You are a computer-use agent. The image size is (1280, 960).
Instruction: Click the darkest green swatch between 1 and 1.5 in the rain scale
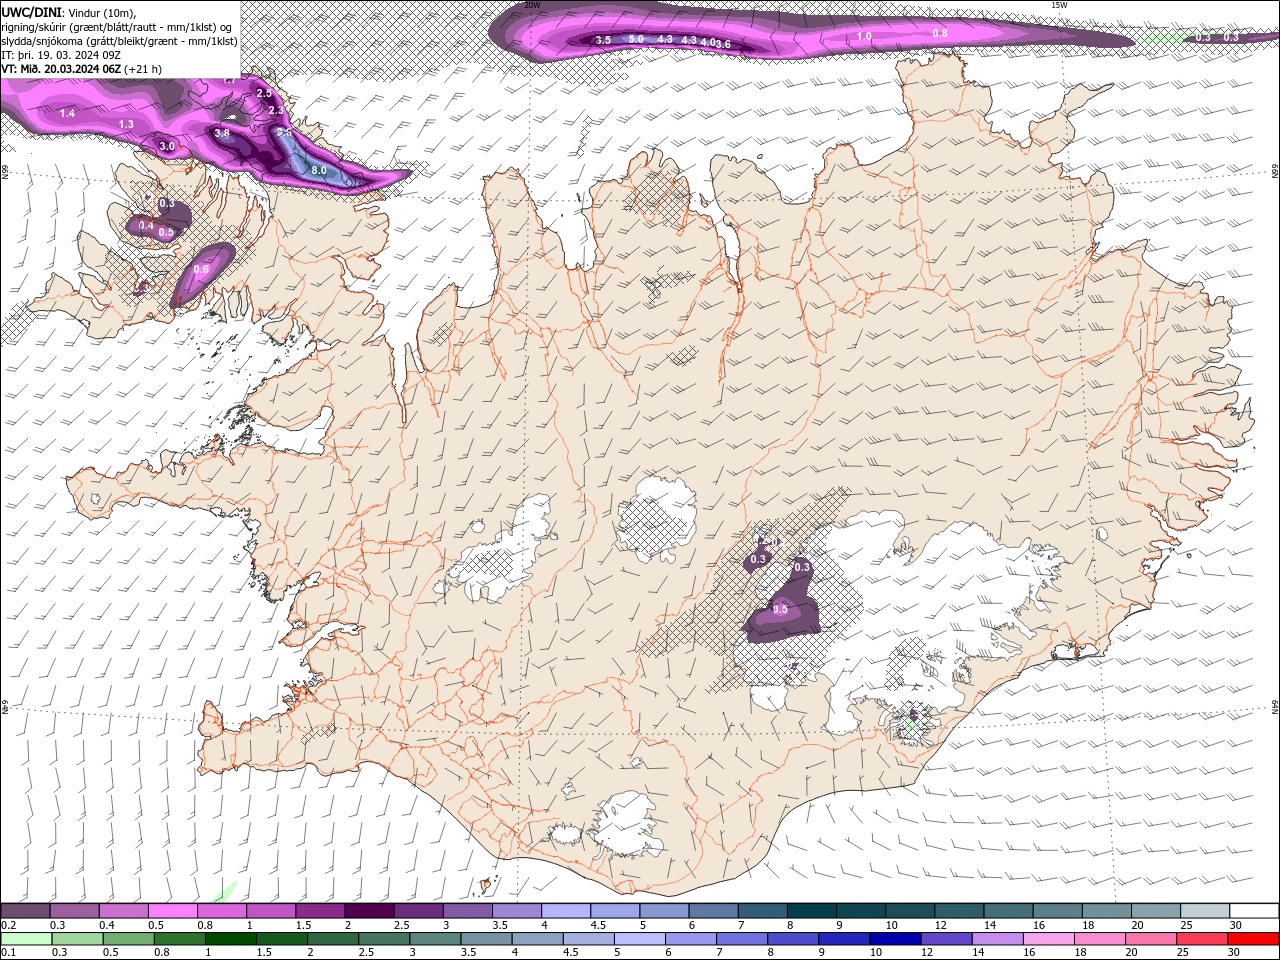pyautogui.click(x=231, y=939)
